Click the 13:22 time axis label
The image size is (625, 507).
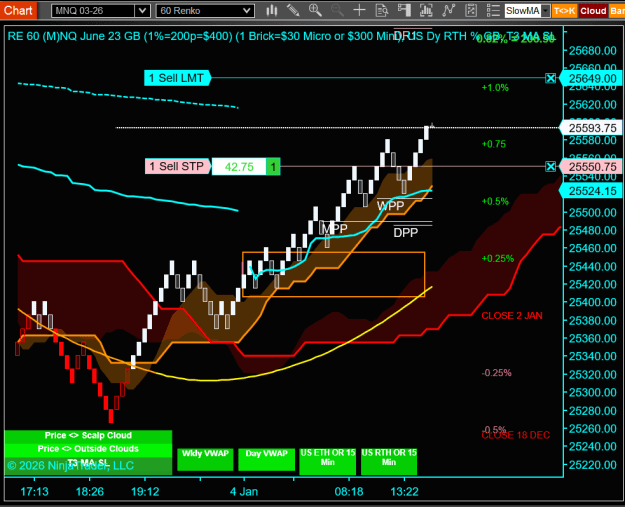[405, 491]
